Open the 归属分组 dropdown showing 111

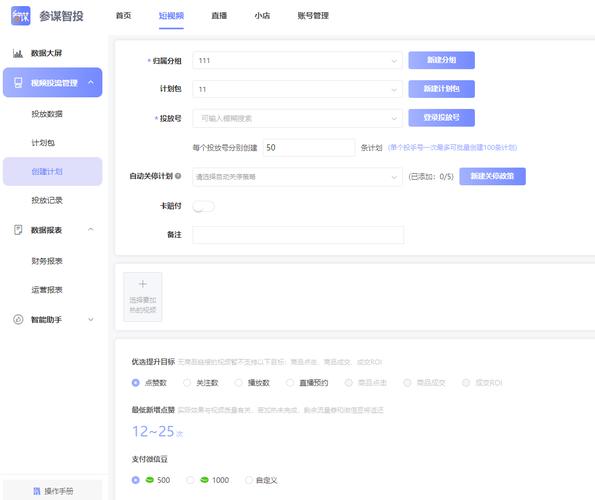tap(298, 60)
